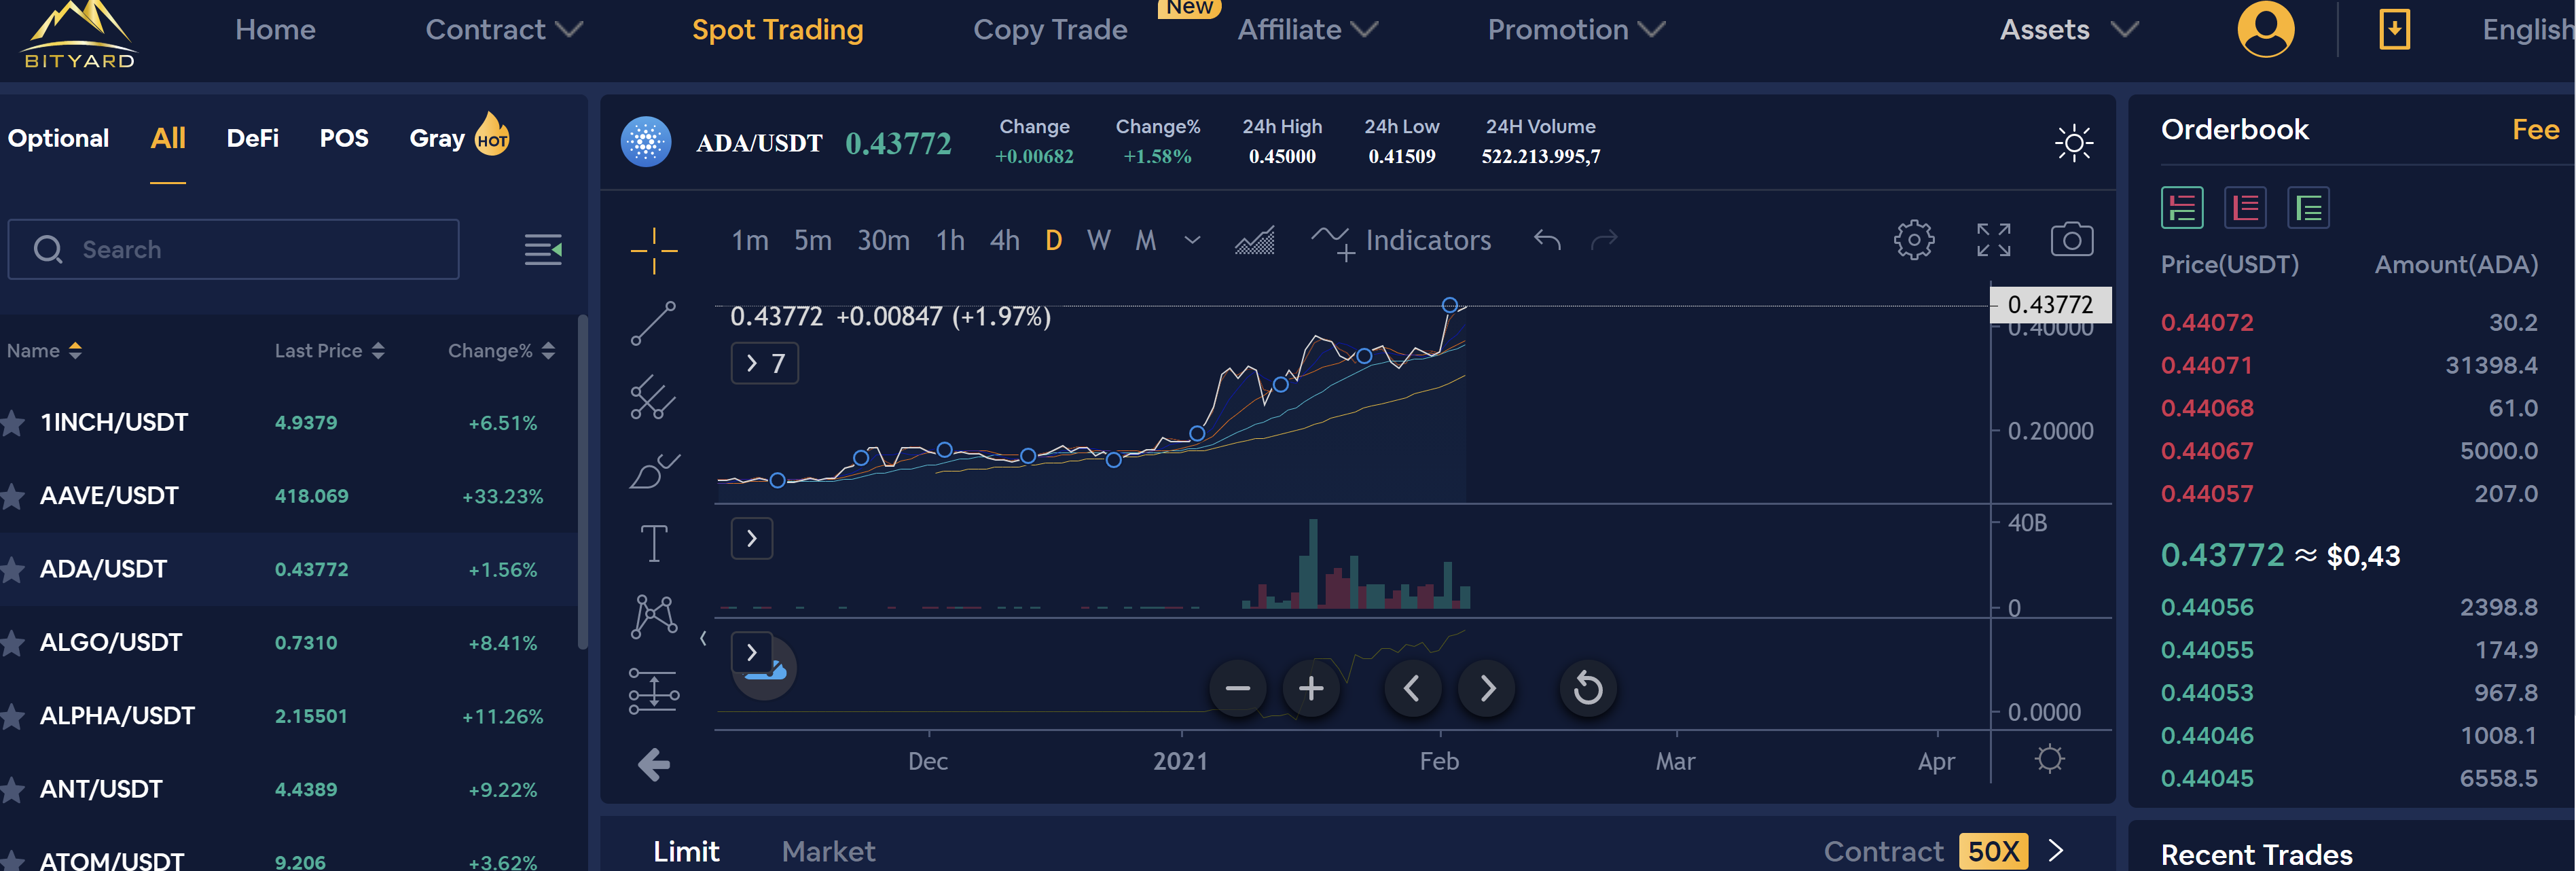Zoom out the chart with minus button
Screen dimensions: 2576x871
[1238, 688]
